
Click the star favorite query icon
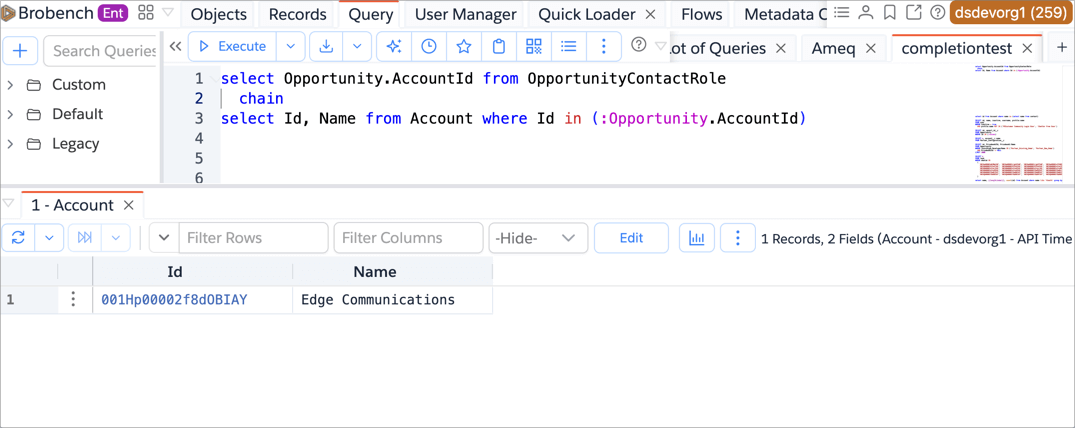pyautogui.click(x=464, y=47)
